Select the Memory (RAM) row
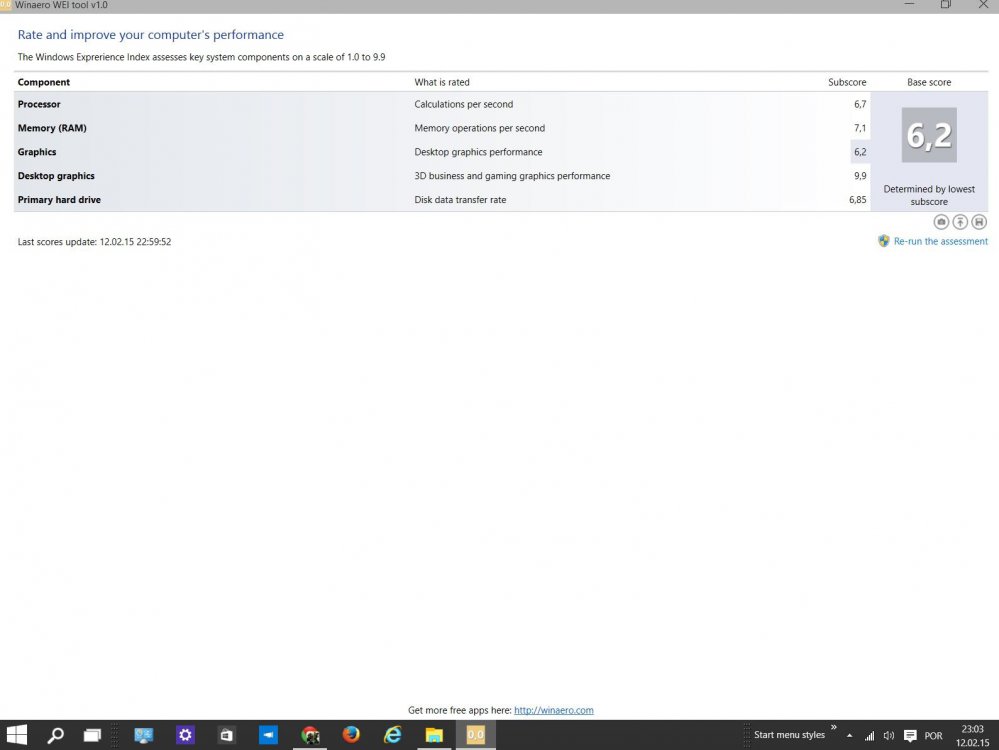The image size is (999, 750). click(x=442, y=128)
